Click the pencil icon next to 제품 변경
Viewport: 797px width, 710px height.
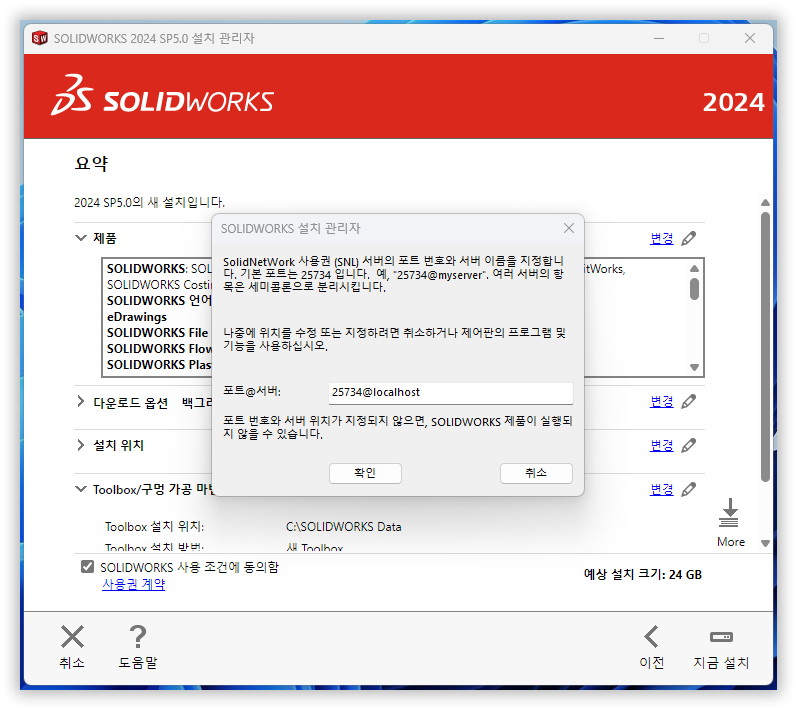(689, 238)
